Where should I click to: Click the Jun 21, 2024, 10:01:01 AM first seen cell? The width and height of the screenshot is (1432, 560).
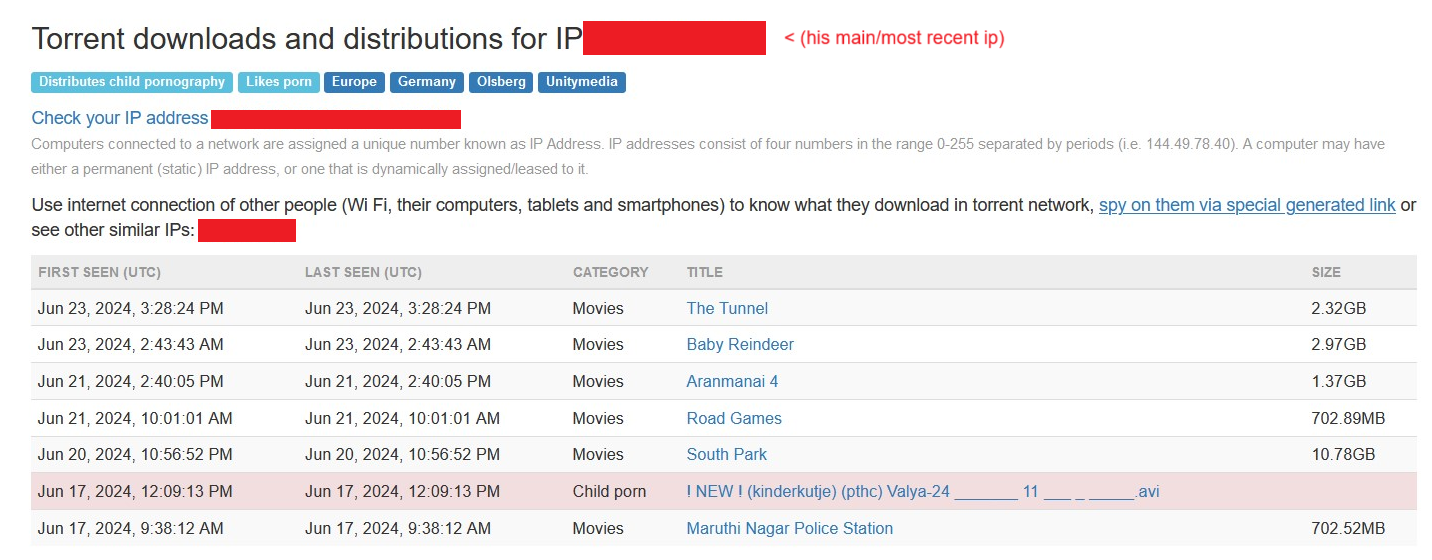[135, 418]
